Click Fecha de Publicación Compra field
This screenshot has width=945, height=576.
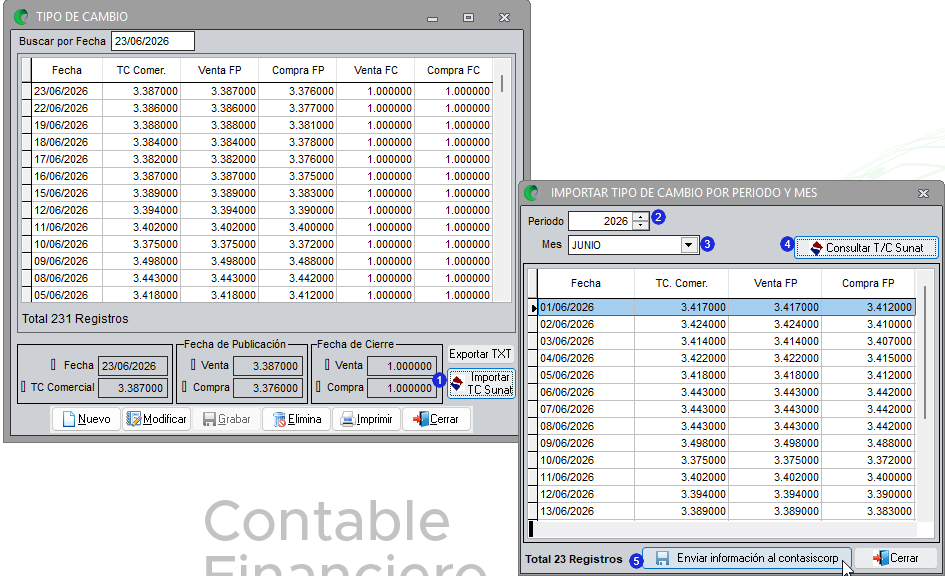point(267,387)
